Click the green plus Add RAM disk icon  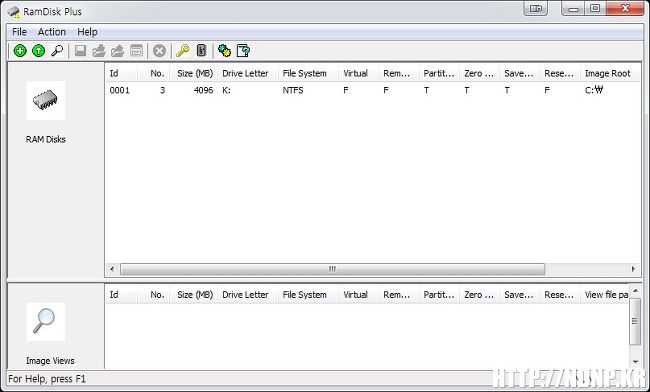click(20, 51)
